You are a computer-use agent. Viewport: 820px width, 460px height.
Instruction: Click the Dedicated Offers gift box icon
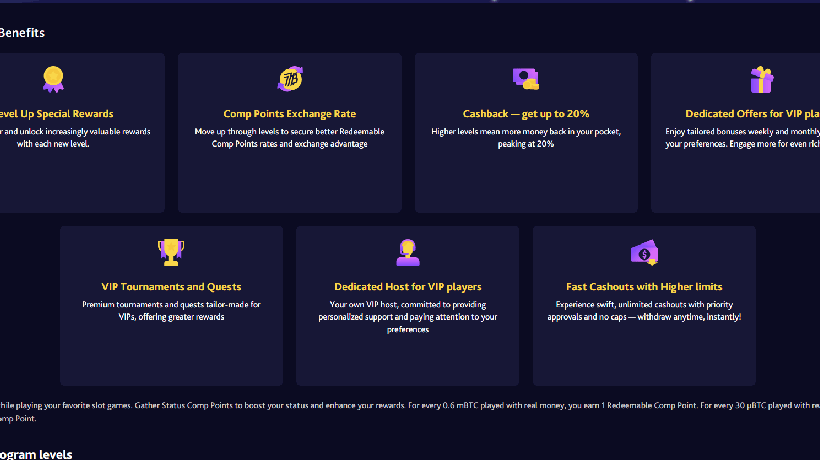coord(762,79)
